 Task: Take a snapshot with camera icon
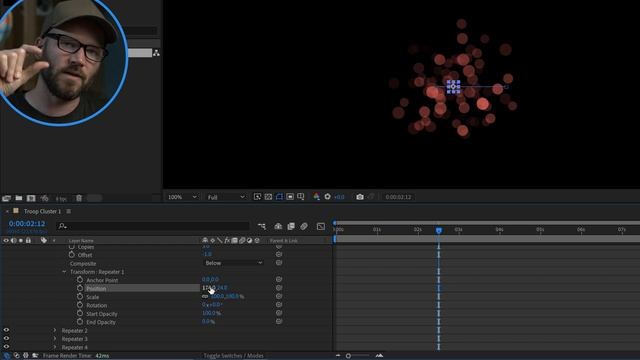coord(360,197)
